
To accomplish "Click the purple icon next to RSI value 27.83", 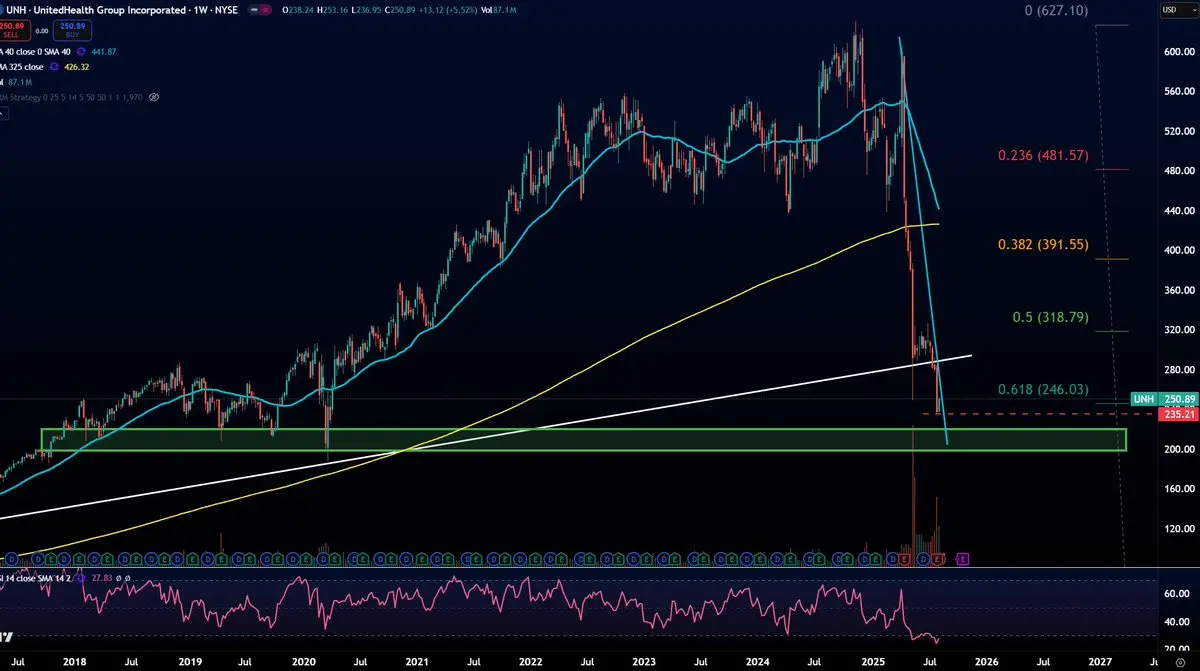I will tap(81, 578).
